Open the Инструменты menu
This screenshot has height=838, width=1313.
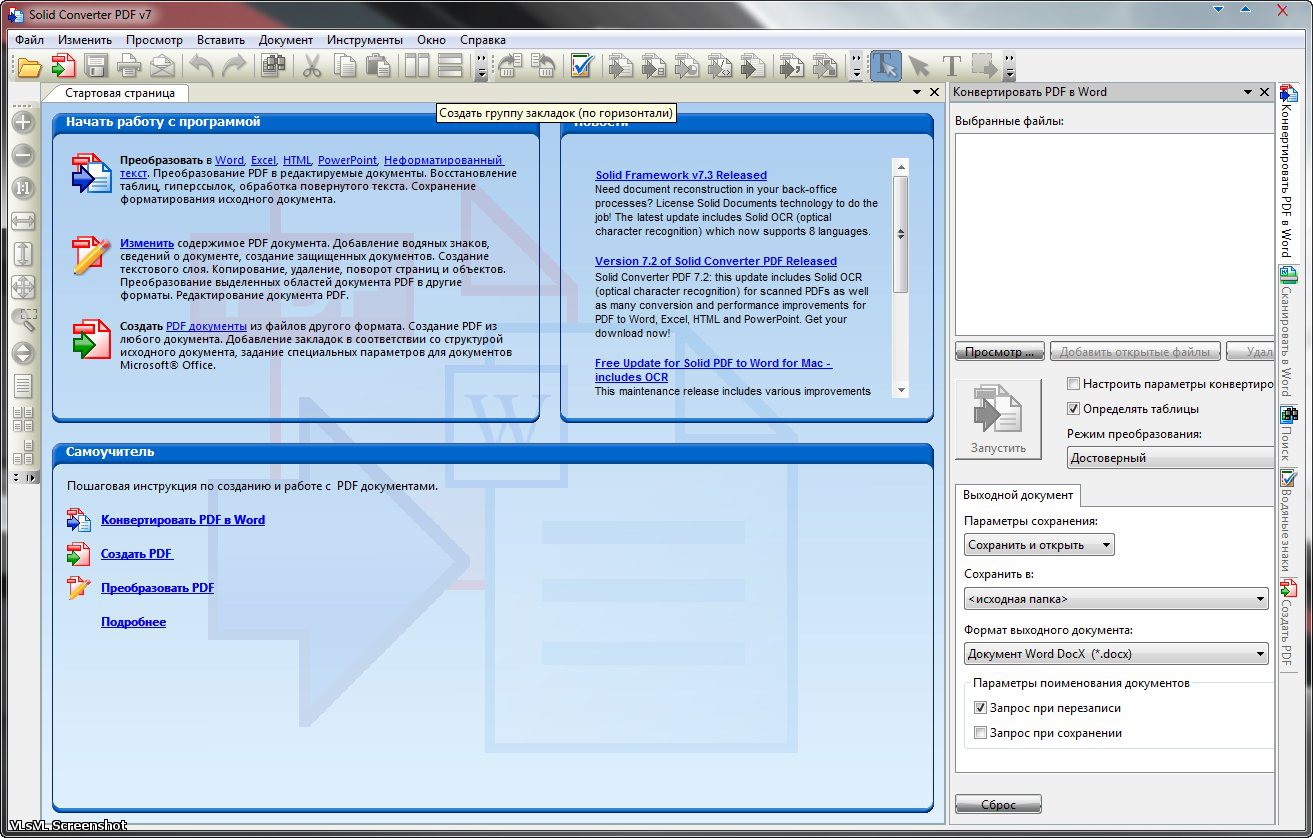[x=364, y=40]
